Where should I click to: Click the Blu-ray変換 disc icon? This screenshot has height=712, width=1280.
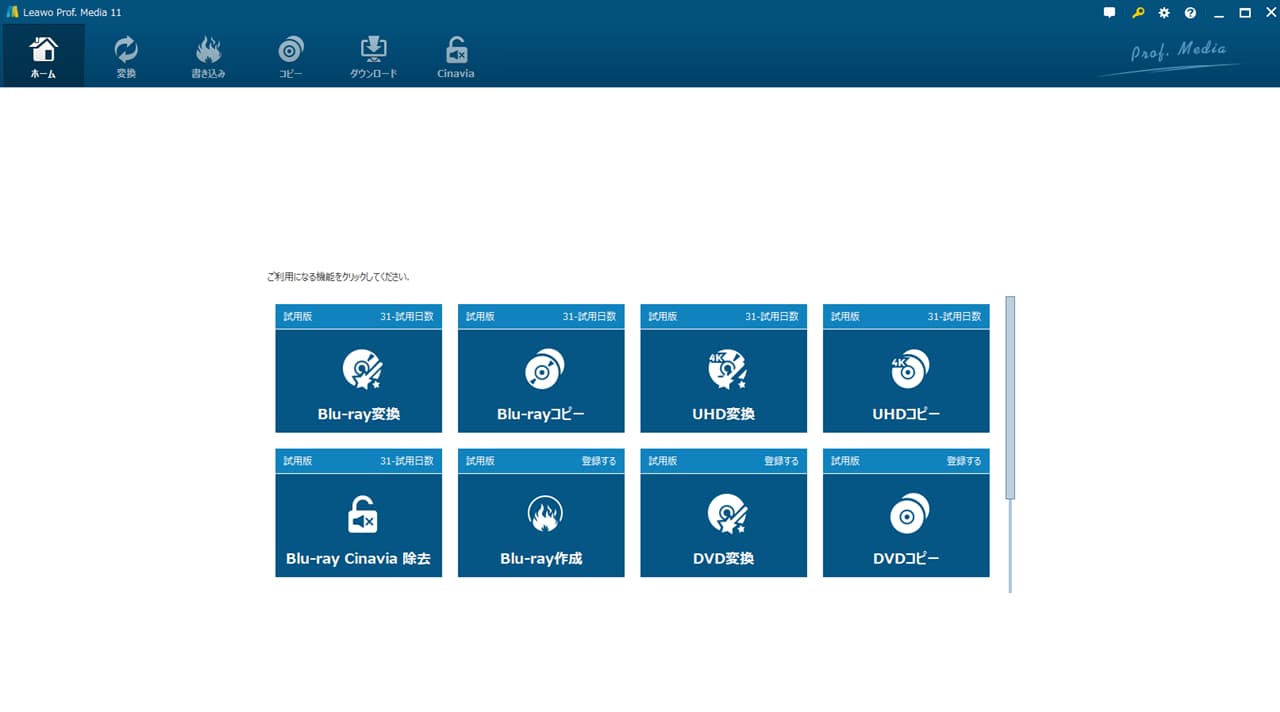(x=361, y=370)
